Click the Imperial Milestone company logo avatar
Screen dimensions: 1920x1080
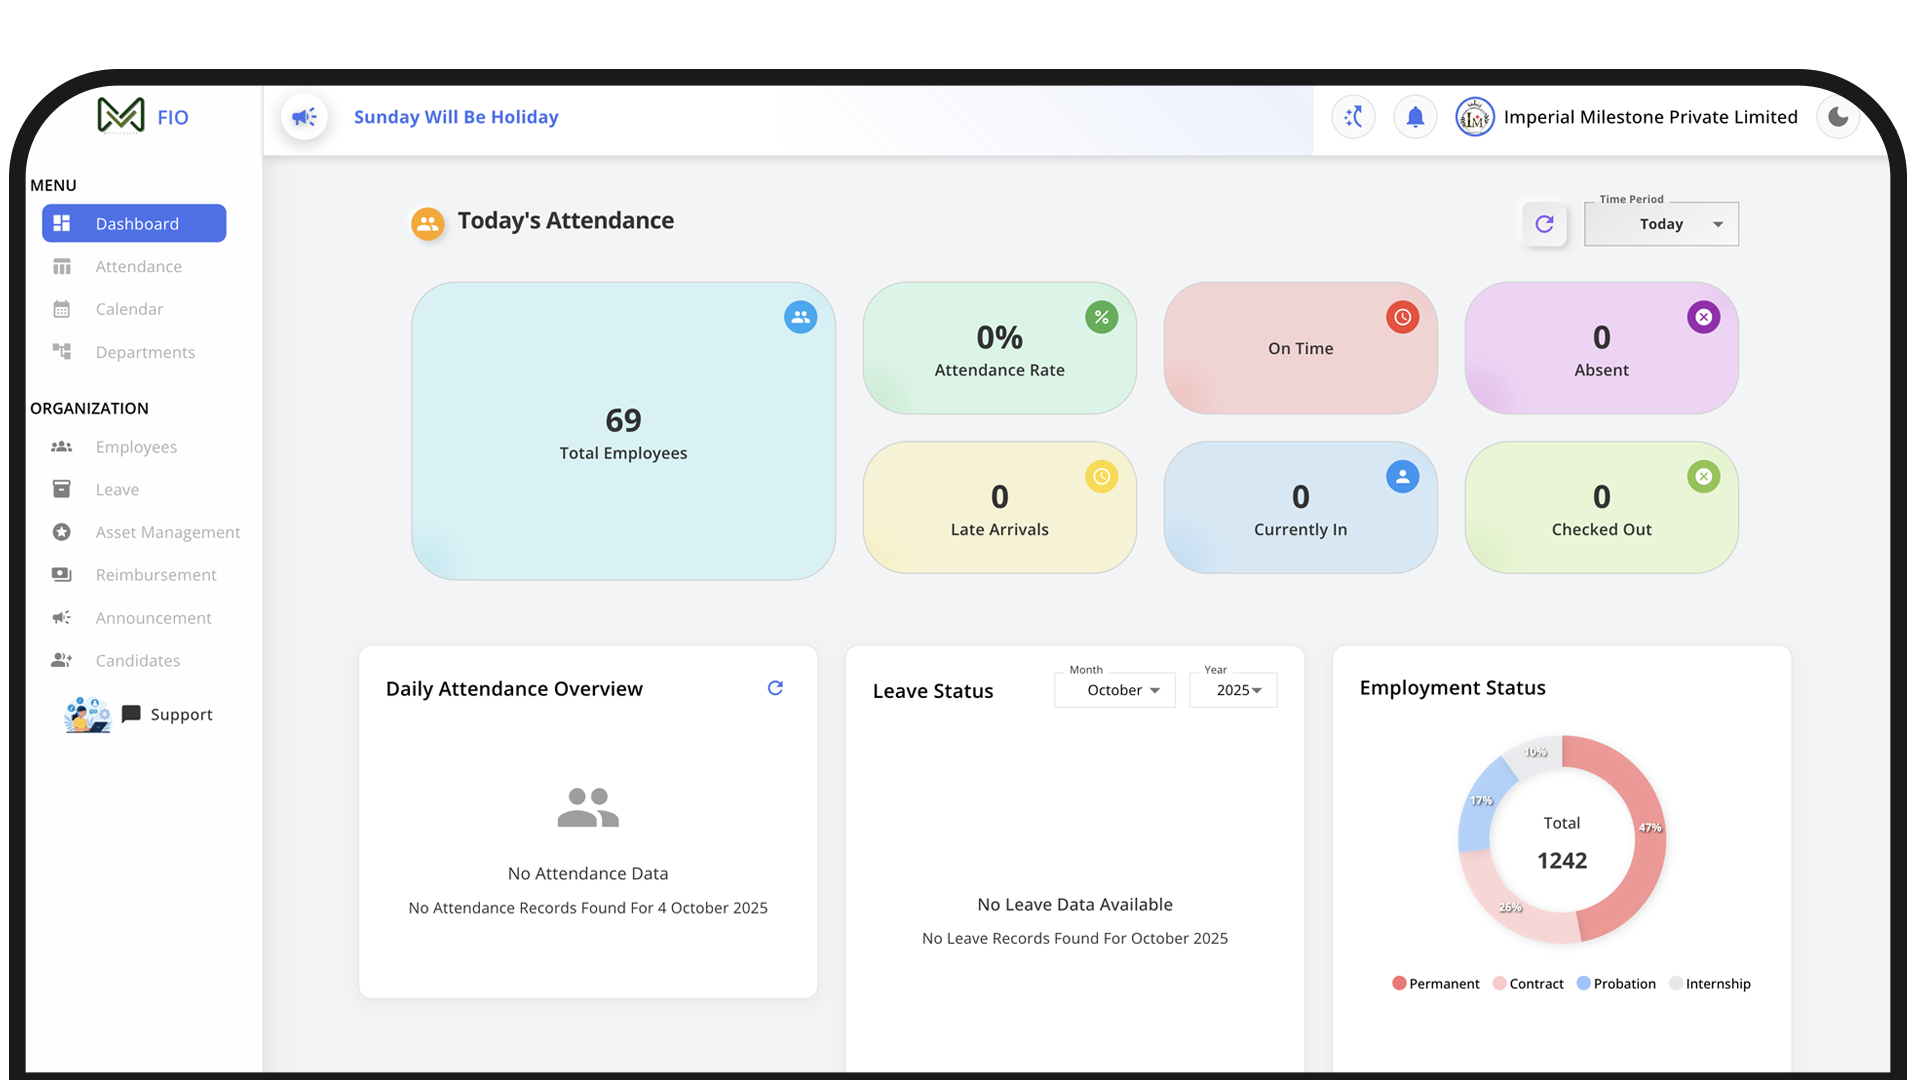(1474, 117)
